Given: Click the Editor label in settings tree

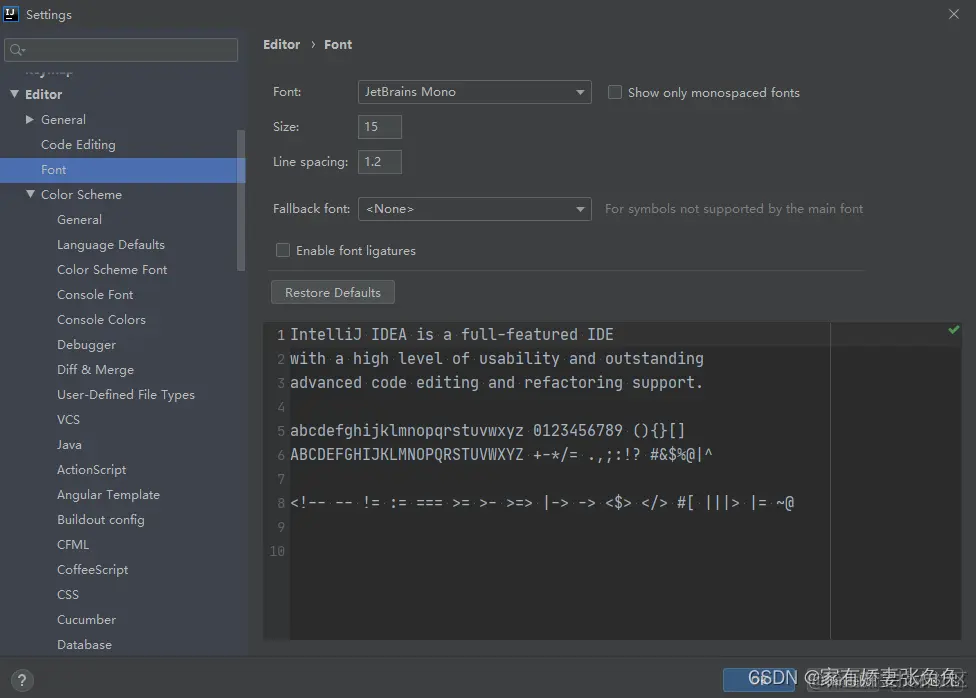Looking at the screenshot, I should coord(44,95).
